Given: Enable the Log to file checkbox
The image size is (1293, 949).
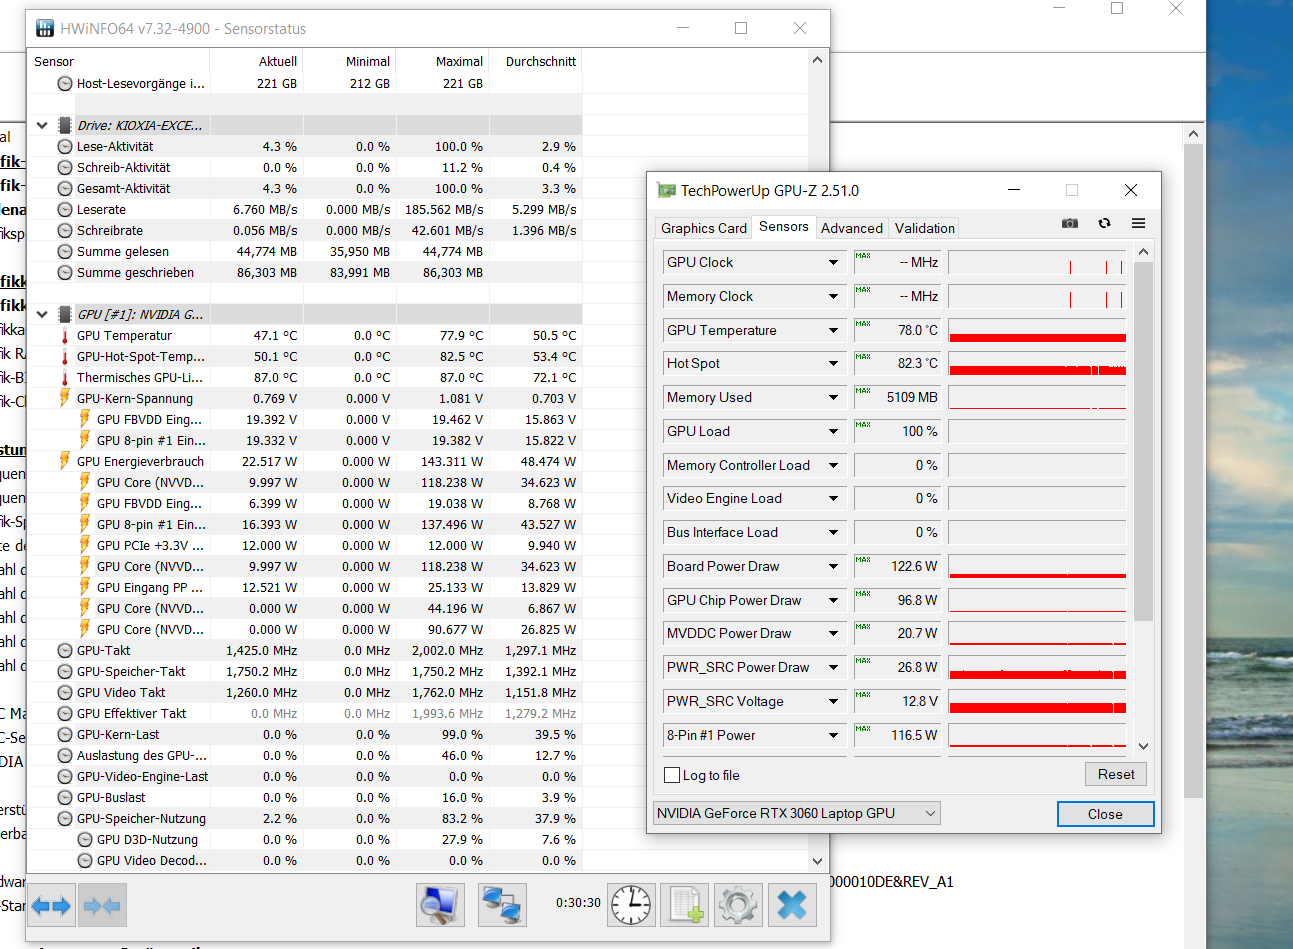Looking at the screenshot, I should point(673,775).
